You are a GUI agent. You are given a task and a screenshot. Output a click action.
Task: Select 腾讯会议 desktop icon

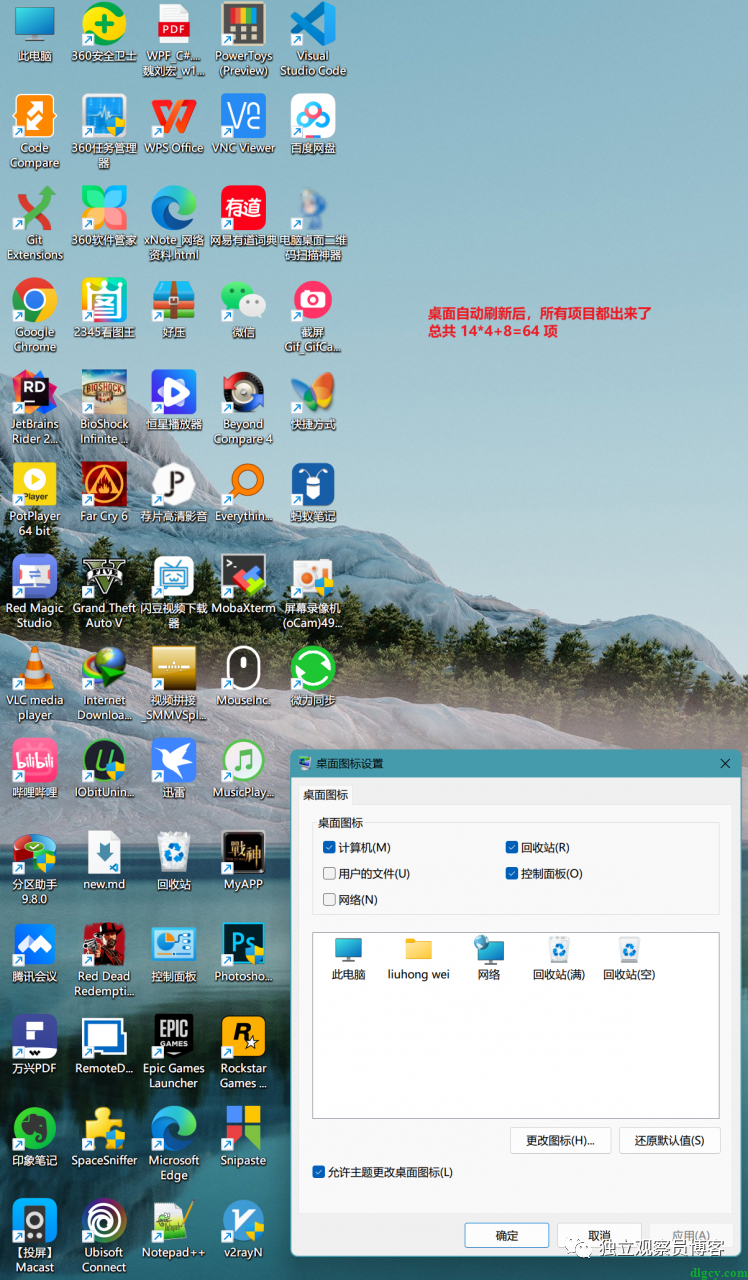(34, 953)
